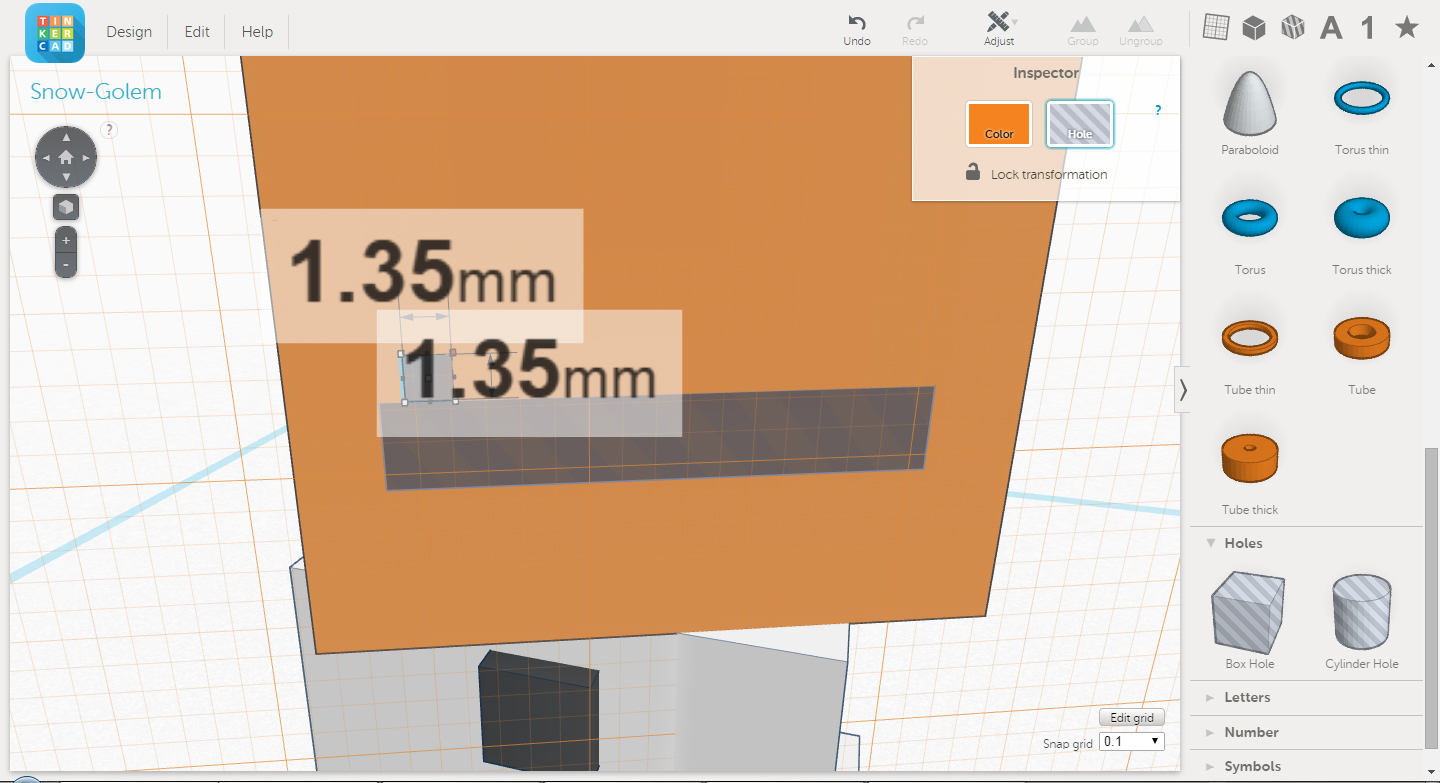Select the Tube thin shape
The height and width of the screenshot is (783, 1443).
pos(1250,353)
